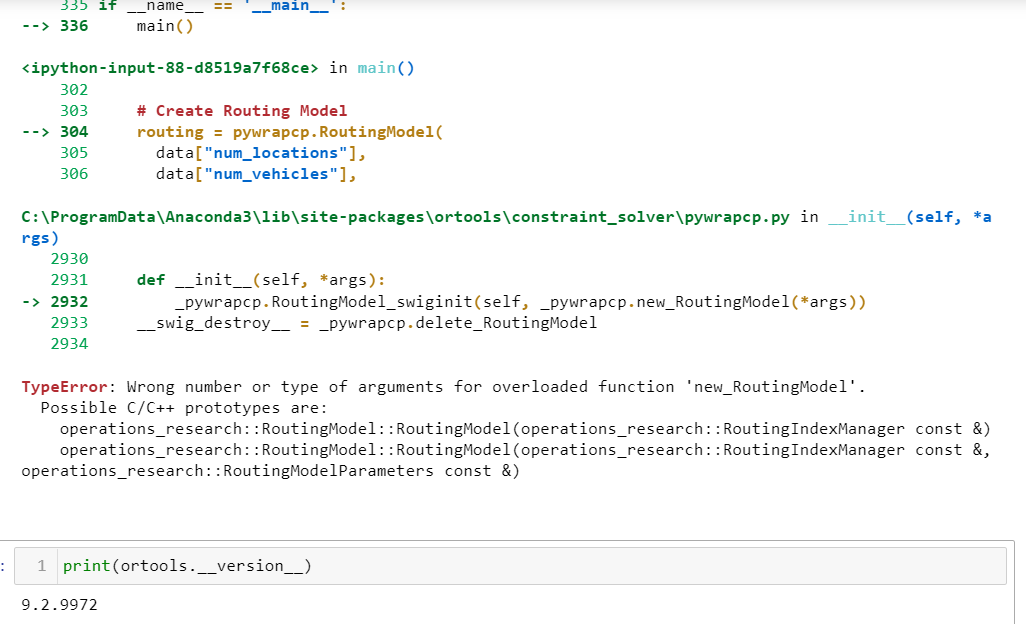The image size is (1026, 624).
Task: Click line number 1 in the code cell gutter
Action: click(x=41, y=566)
